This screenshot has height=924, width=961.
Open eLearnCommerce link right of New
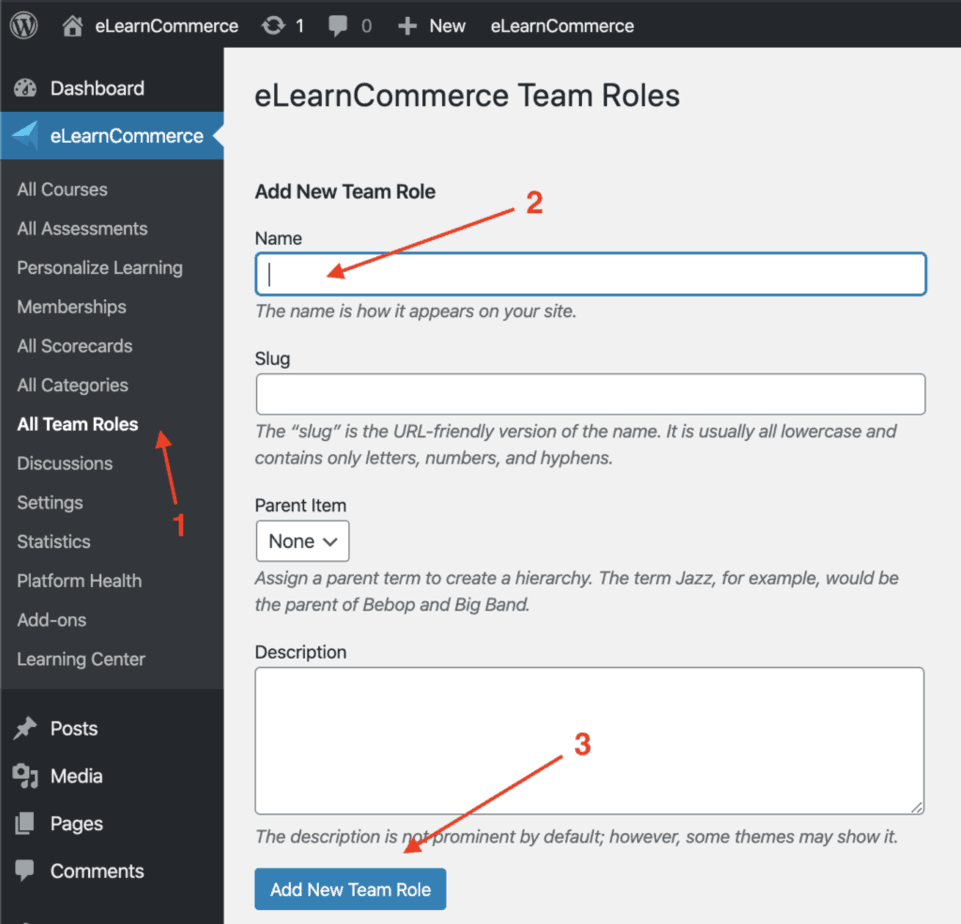coord(562,26)
